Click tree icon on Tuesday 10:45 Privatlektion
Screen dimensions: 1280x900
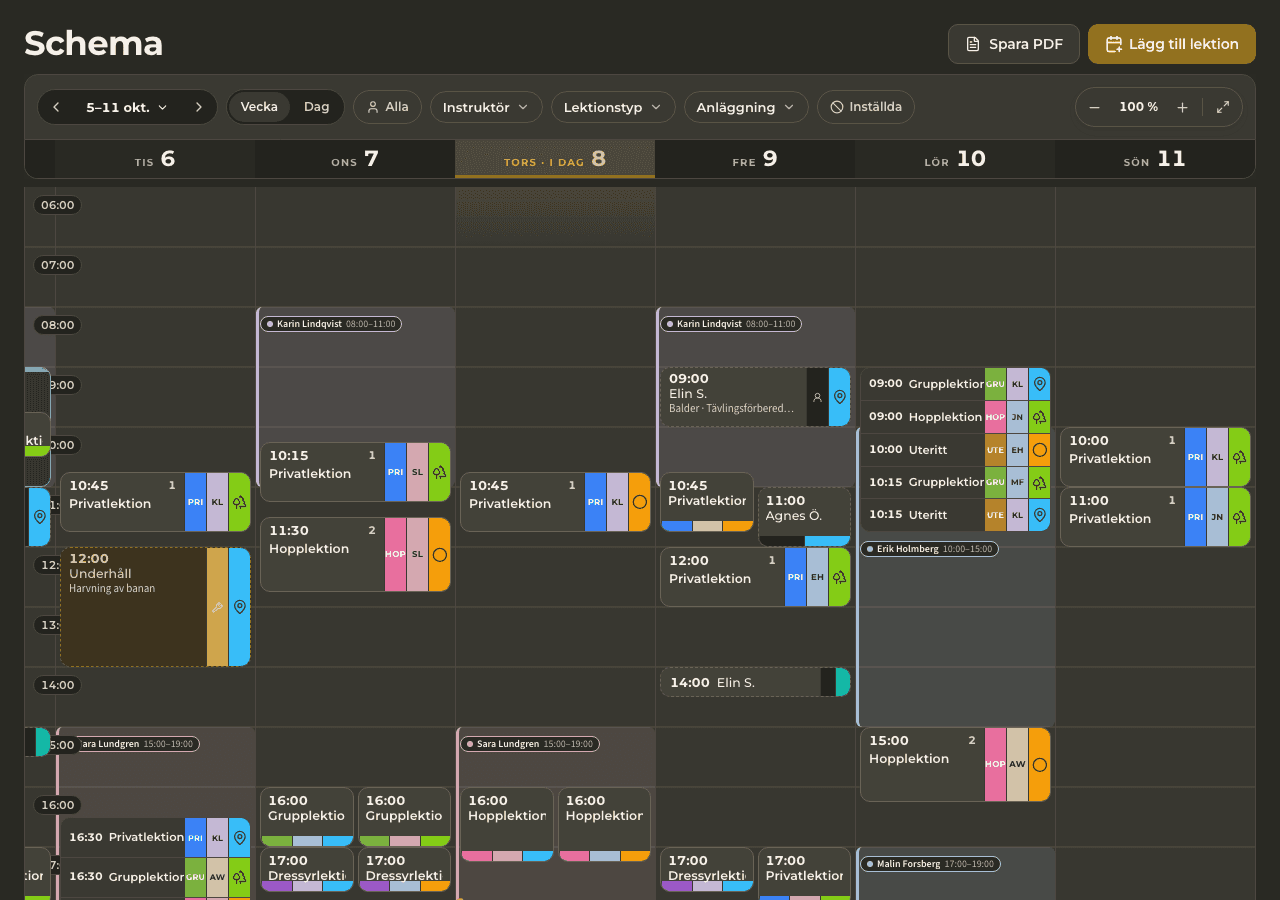pos(240,502)
